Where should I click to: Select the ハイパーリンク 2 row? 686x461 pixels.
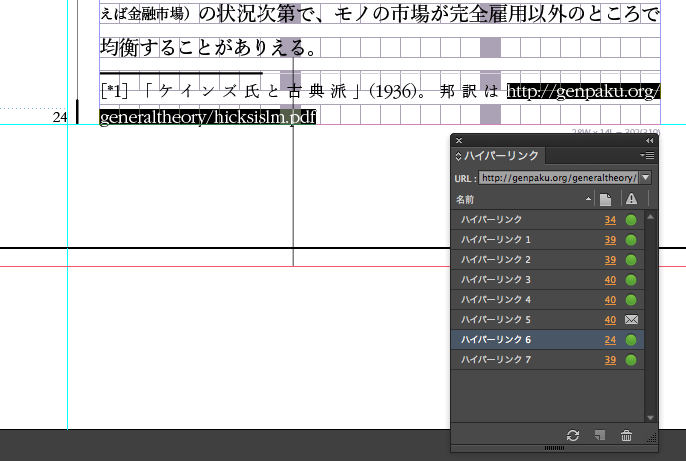coord(548,260)
